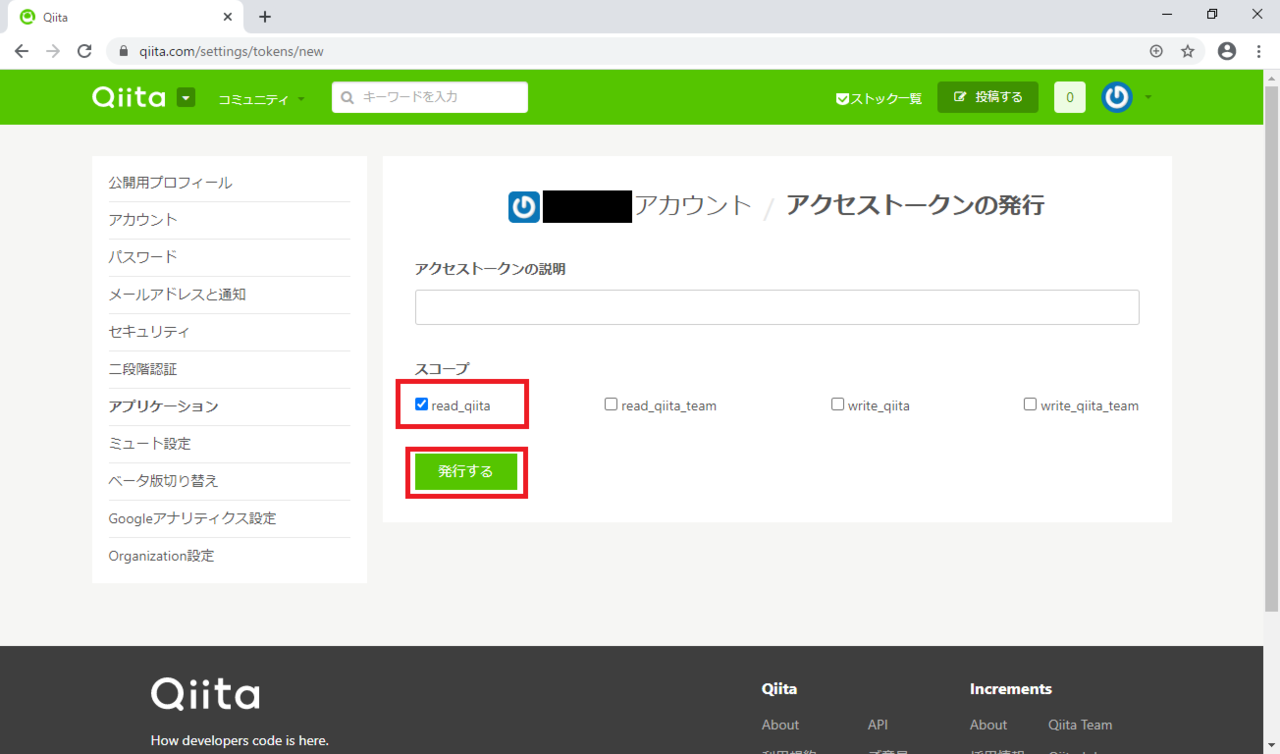Image resolution: width=1280 pixels, height=754 pixels.
Task: Click the 発行する button
Action: pos(466,472)
